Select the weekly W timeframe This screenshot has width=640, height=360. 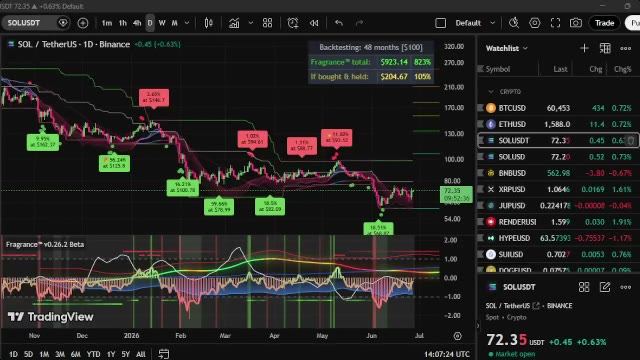[x=162, y=23]
